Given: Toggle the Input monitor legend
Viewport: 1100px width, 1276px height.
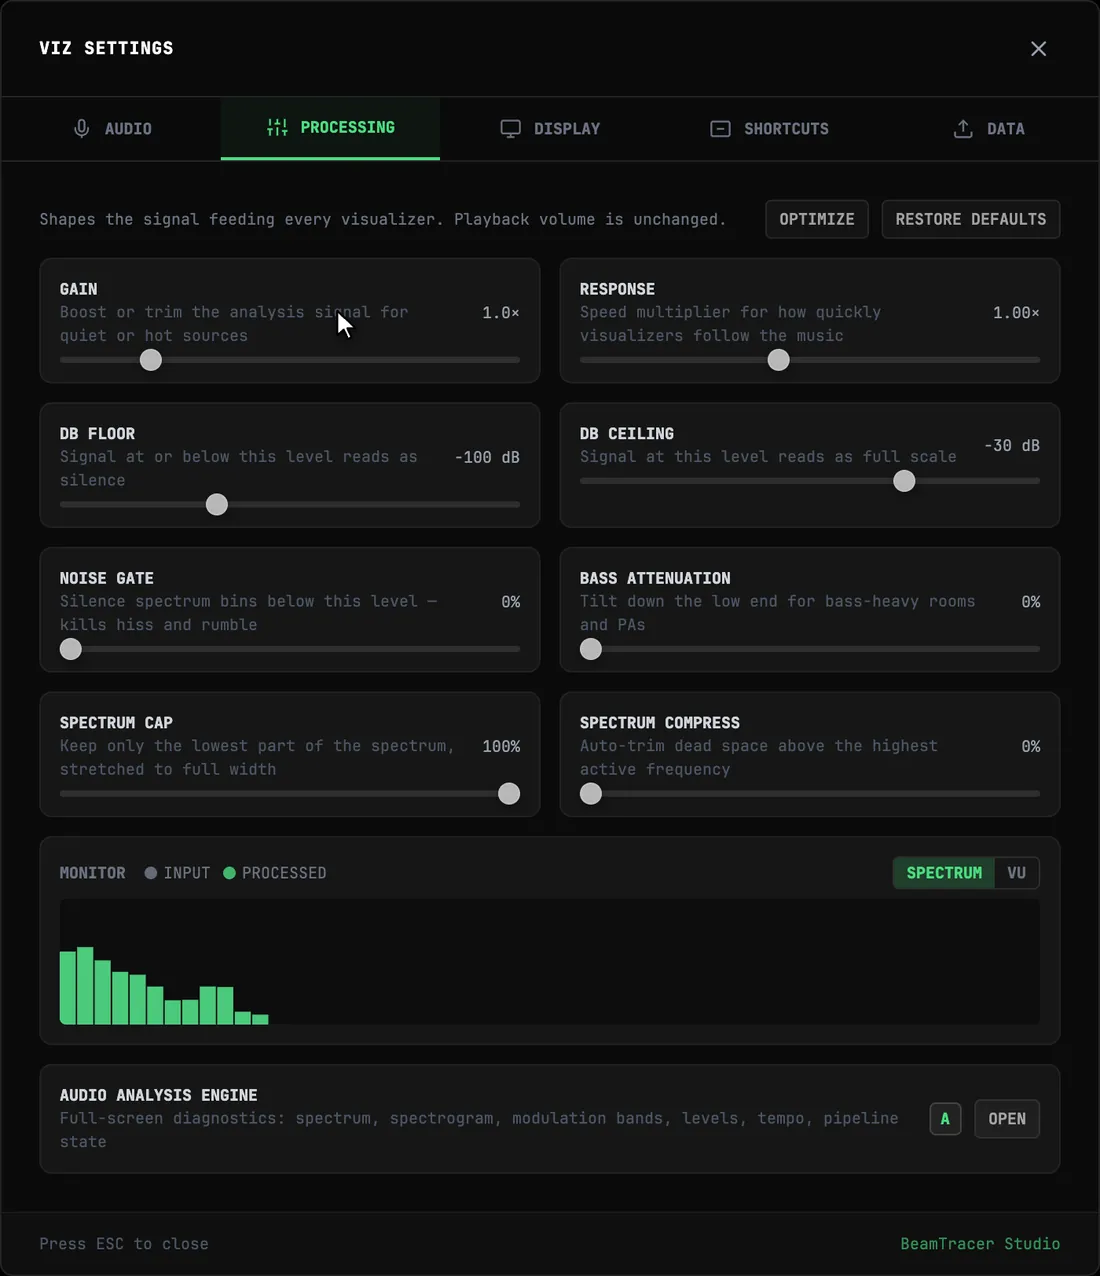Looking at the screenshot, I should pos(177,873).
